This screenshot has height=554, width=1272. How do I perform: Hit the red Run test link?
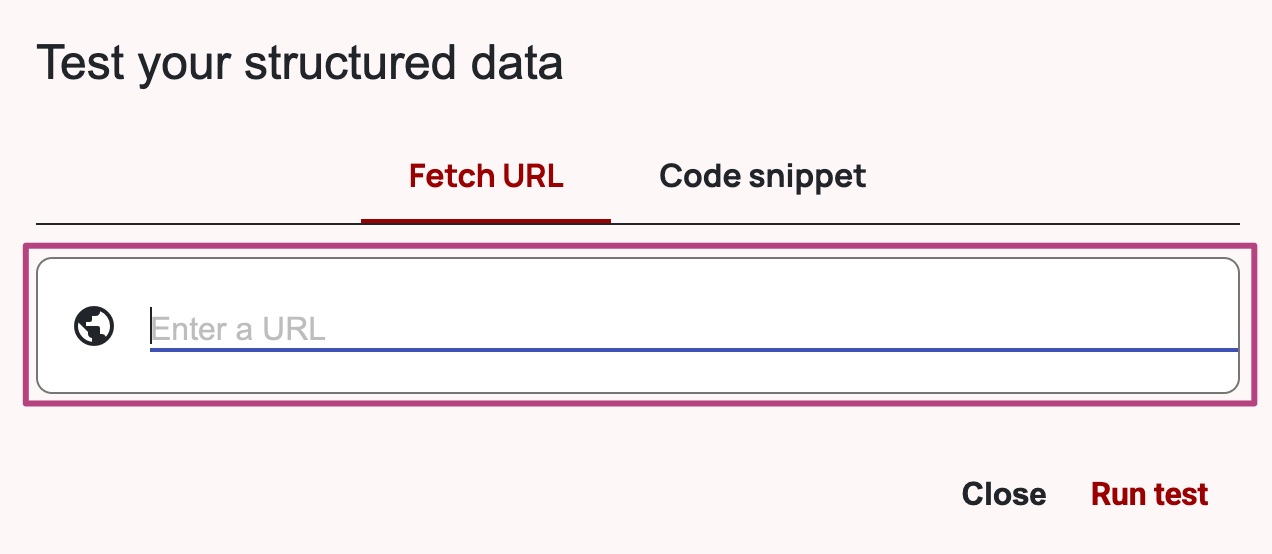(x=1149, y=494)
